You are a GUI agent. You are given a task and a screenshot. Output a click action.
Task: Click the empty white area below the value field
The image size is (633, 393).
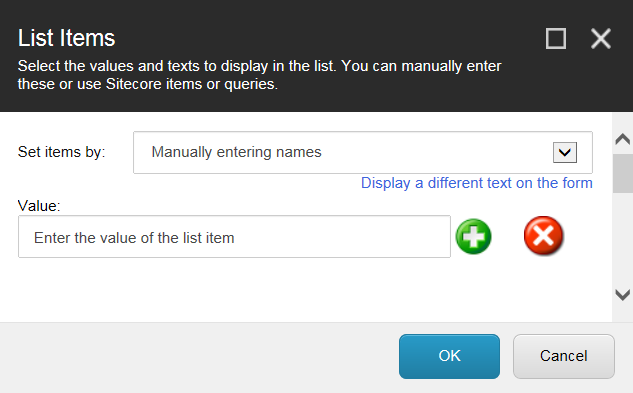[283, 289]
